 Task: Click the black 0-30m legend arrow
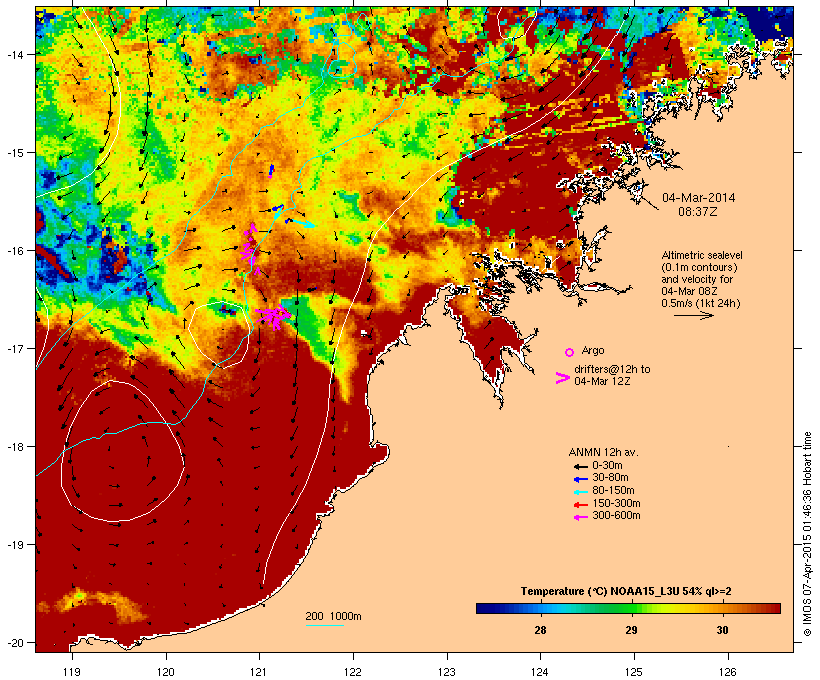(580, 466)
